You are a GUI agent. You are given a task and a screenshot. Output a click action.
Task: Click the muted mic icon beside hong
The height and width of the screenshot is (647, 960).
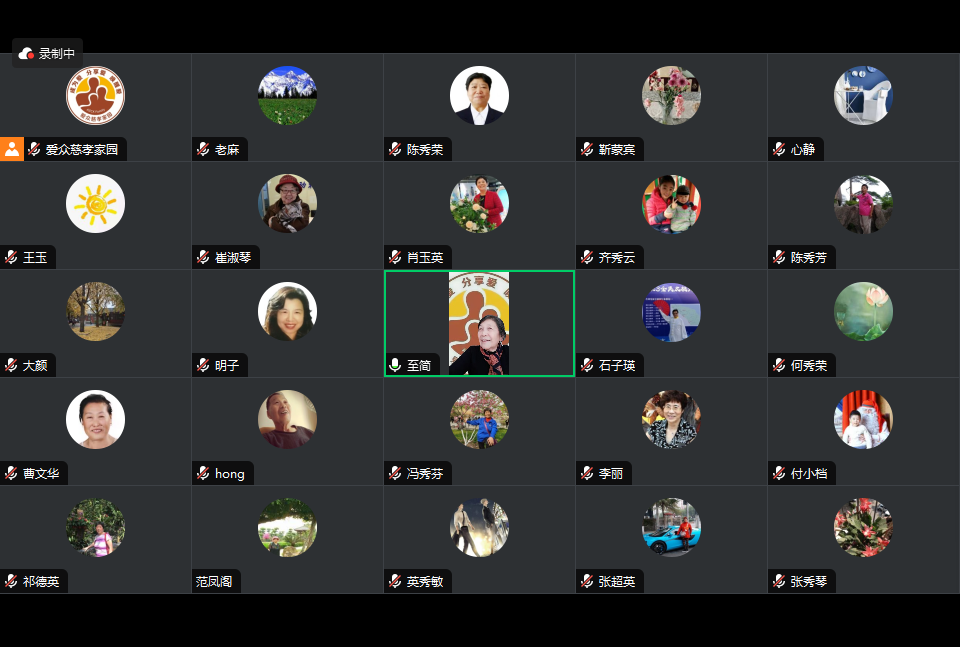click(203, 473)
